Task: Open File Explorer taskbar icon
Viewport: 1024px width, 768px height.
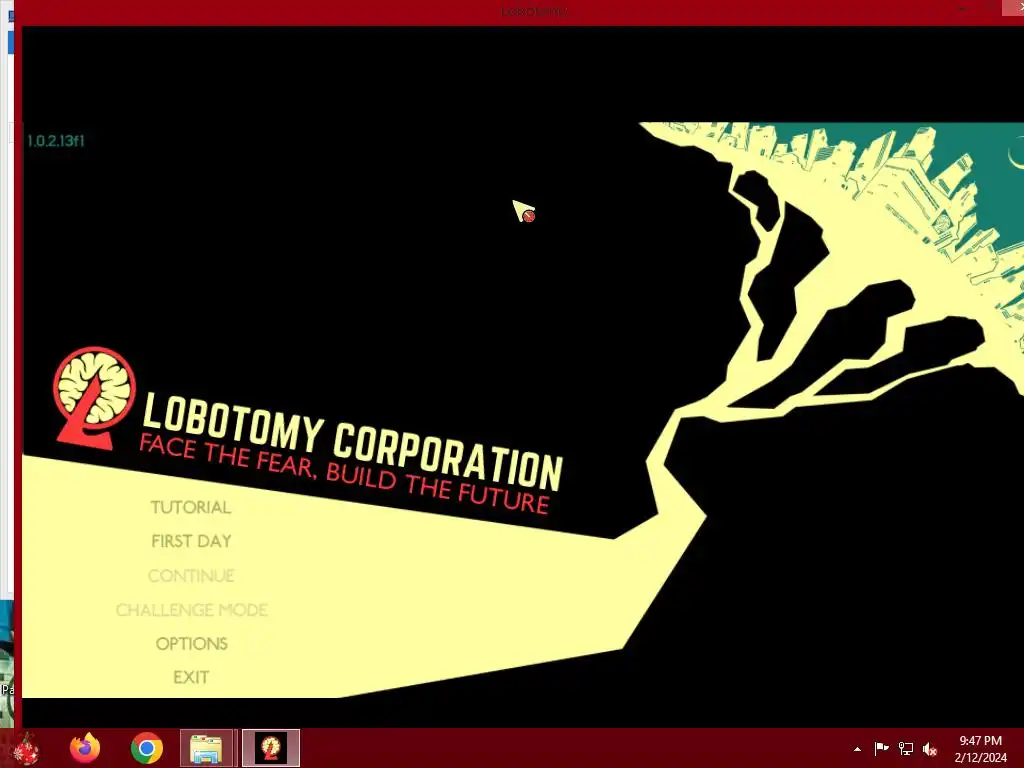Action: point(206,748)
